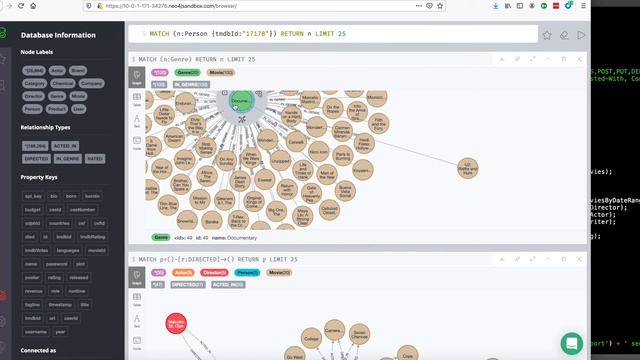Switch DIRECTED result frame to Graph view
Screen dimensions: 640x360
[137, 277]
